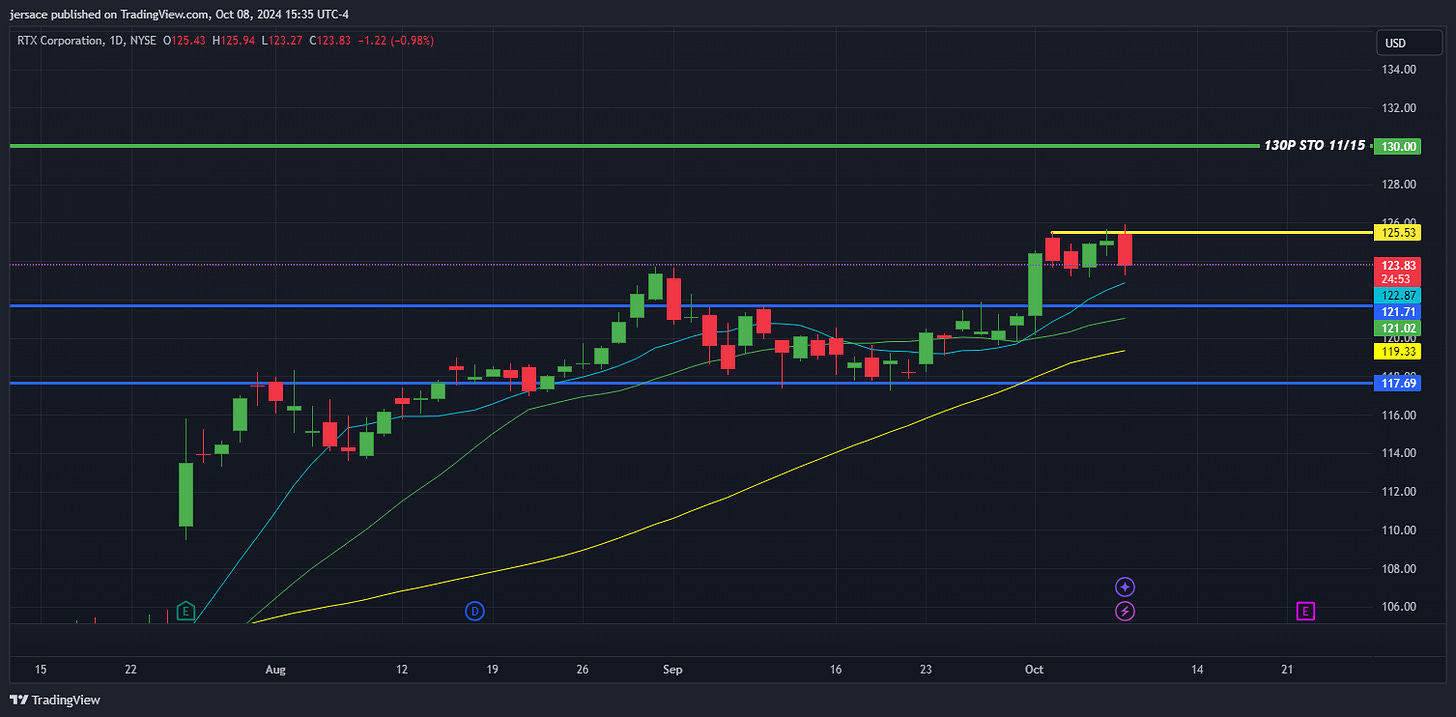Click the NYSE exchange label
Image resolution: width=1456 pixels, height=717 pixels.
pos(144,40)
